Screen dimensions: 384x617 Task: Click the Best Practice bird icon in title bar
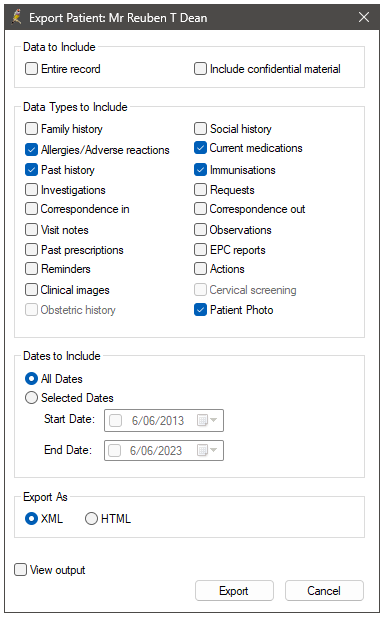(x=17, y=17)
